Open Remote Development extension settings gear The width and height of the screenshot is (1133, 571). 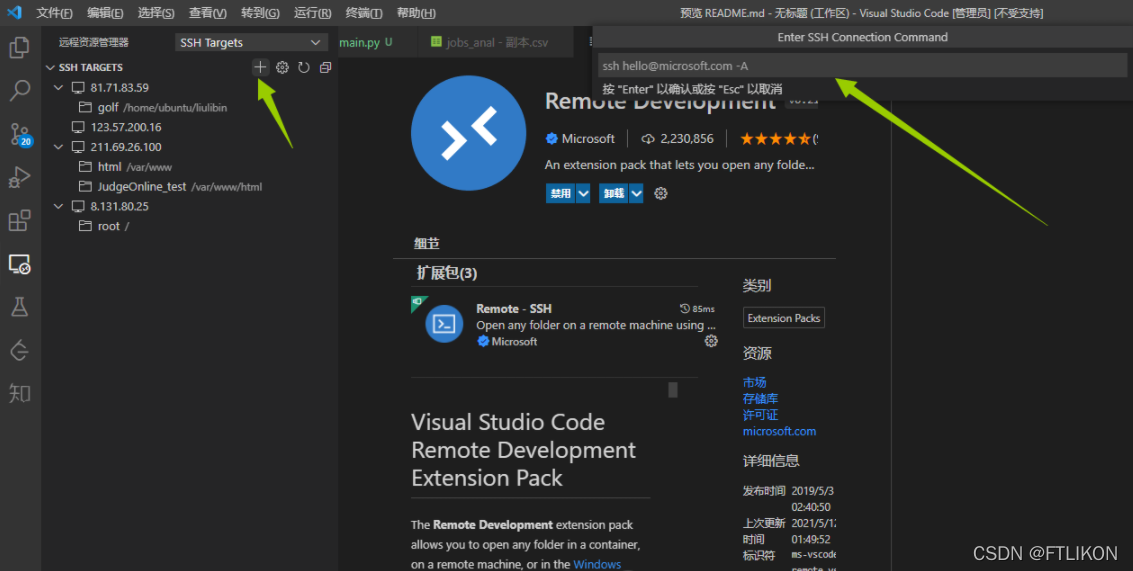click(660, 193)
